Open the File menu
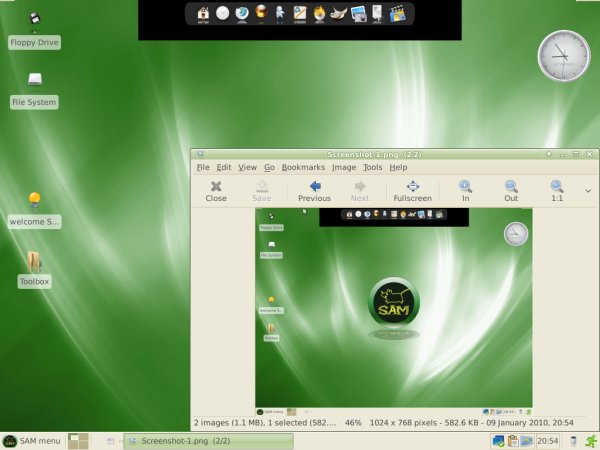Viewport: 600px width, 450px height. click(203, 167)
